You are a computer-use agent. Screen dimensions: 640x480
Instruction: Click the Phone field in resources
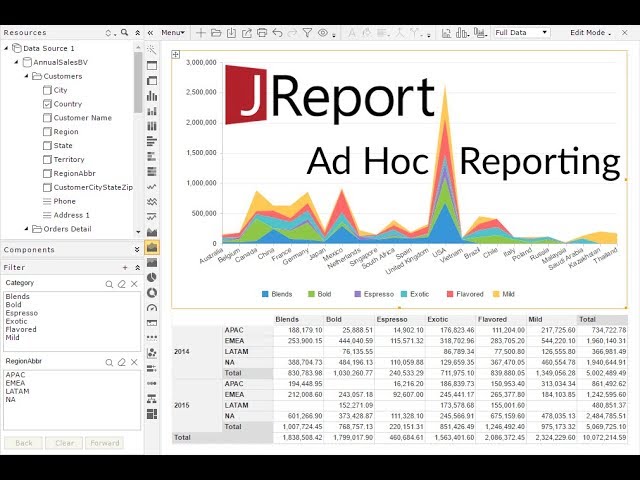tap(64, 201)
